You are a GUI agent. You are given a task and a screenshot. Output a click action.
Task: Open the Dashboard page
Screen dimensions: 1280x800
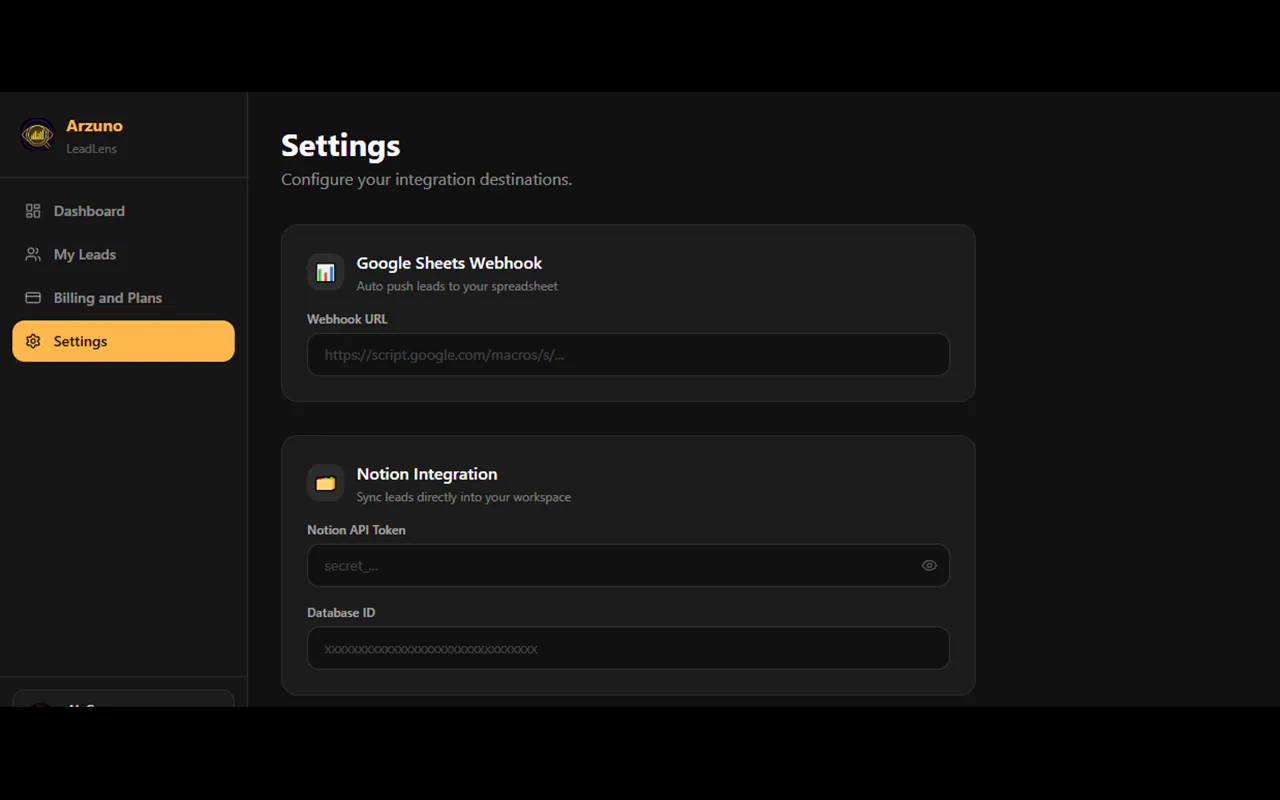(x=124, y=211)
